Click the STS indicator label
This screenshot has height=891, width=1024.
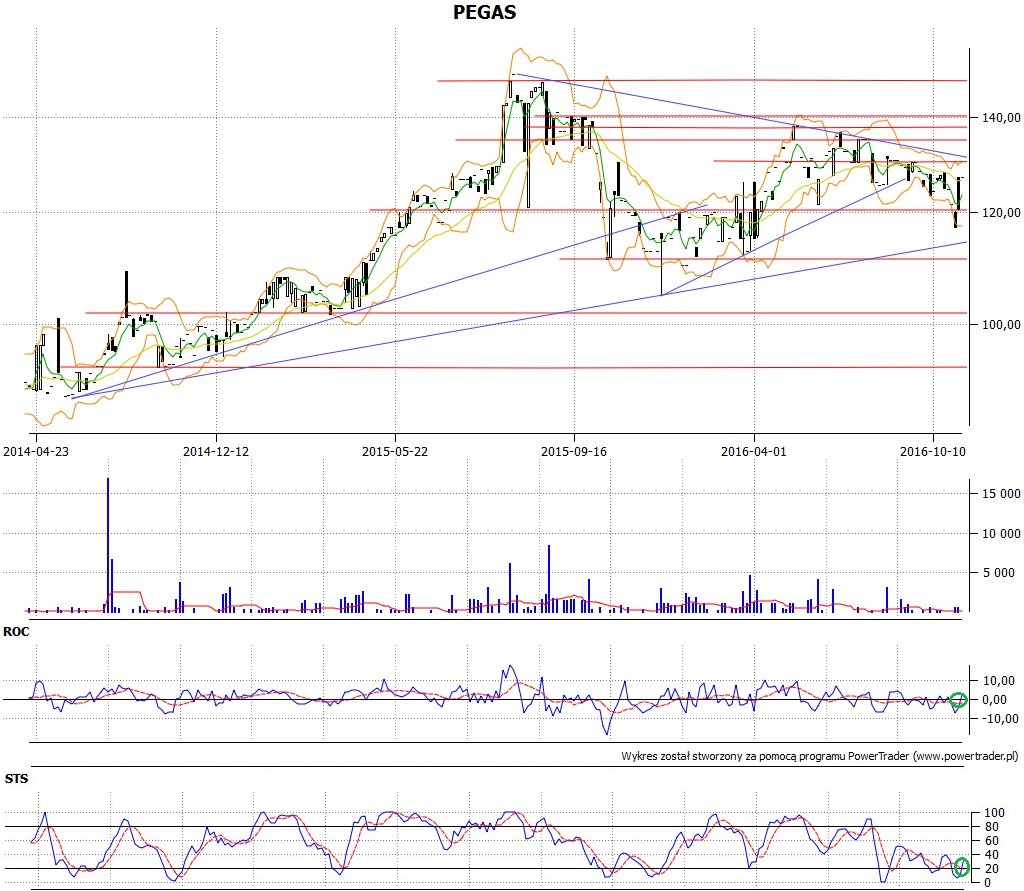coord(16,779)
